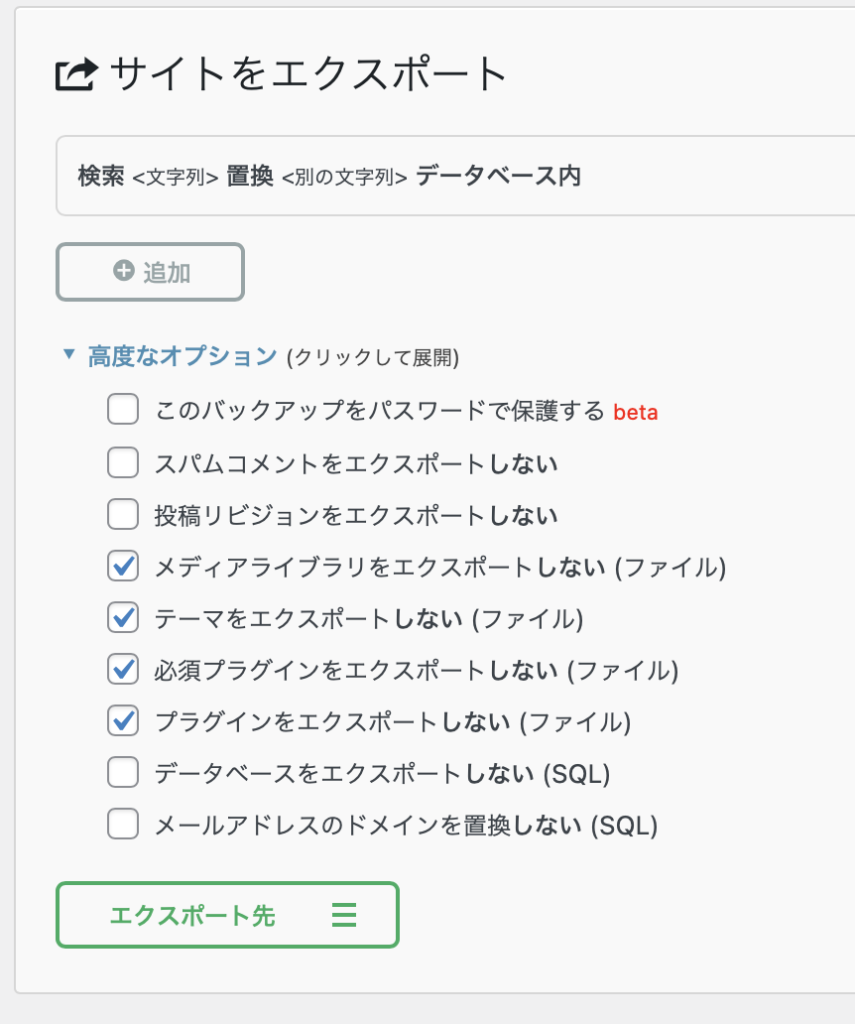The height and width of the screenshot is (1024, 855).
Task: Uncheck 必須プラグインをエクスポートしない checkbox
Action: (123, 670)
